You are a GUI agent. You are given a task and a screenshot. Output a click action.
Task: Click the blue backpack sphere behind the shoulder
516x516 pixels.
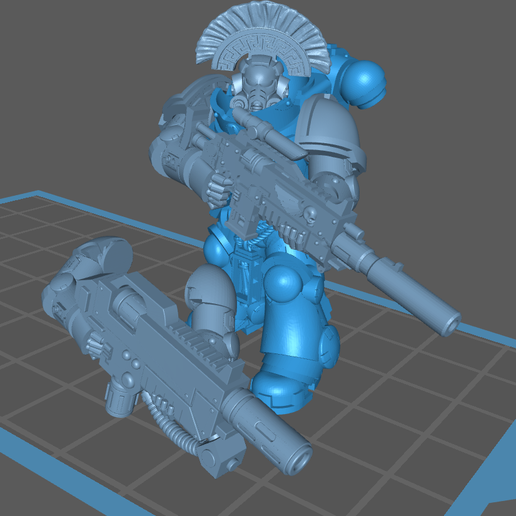pos(363,83)
